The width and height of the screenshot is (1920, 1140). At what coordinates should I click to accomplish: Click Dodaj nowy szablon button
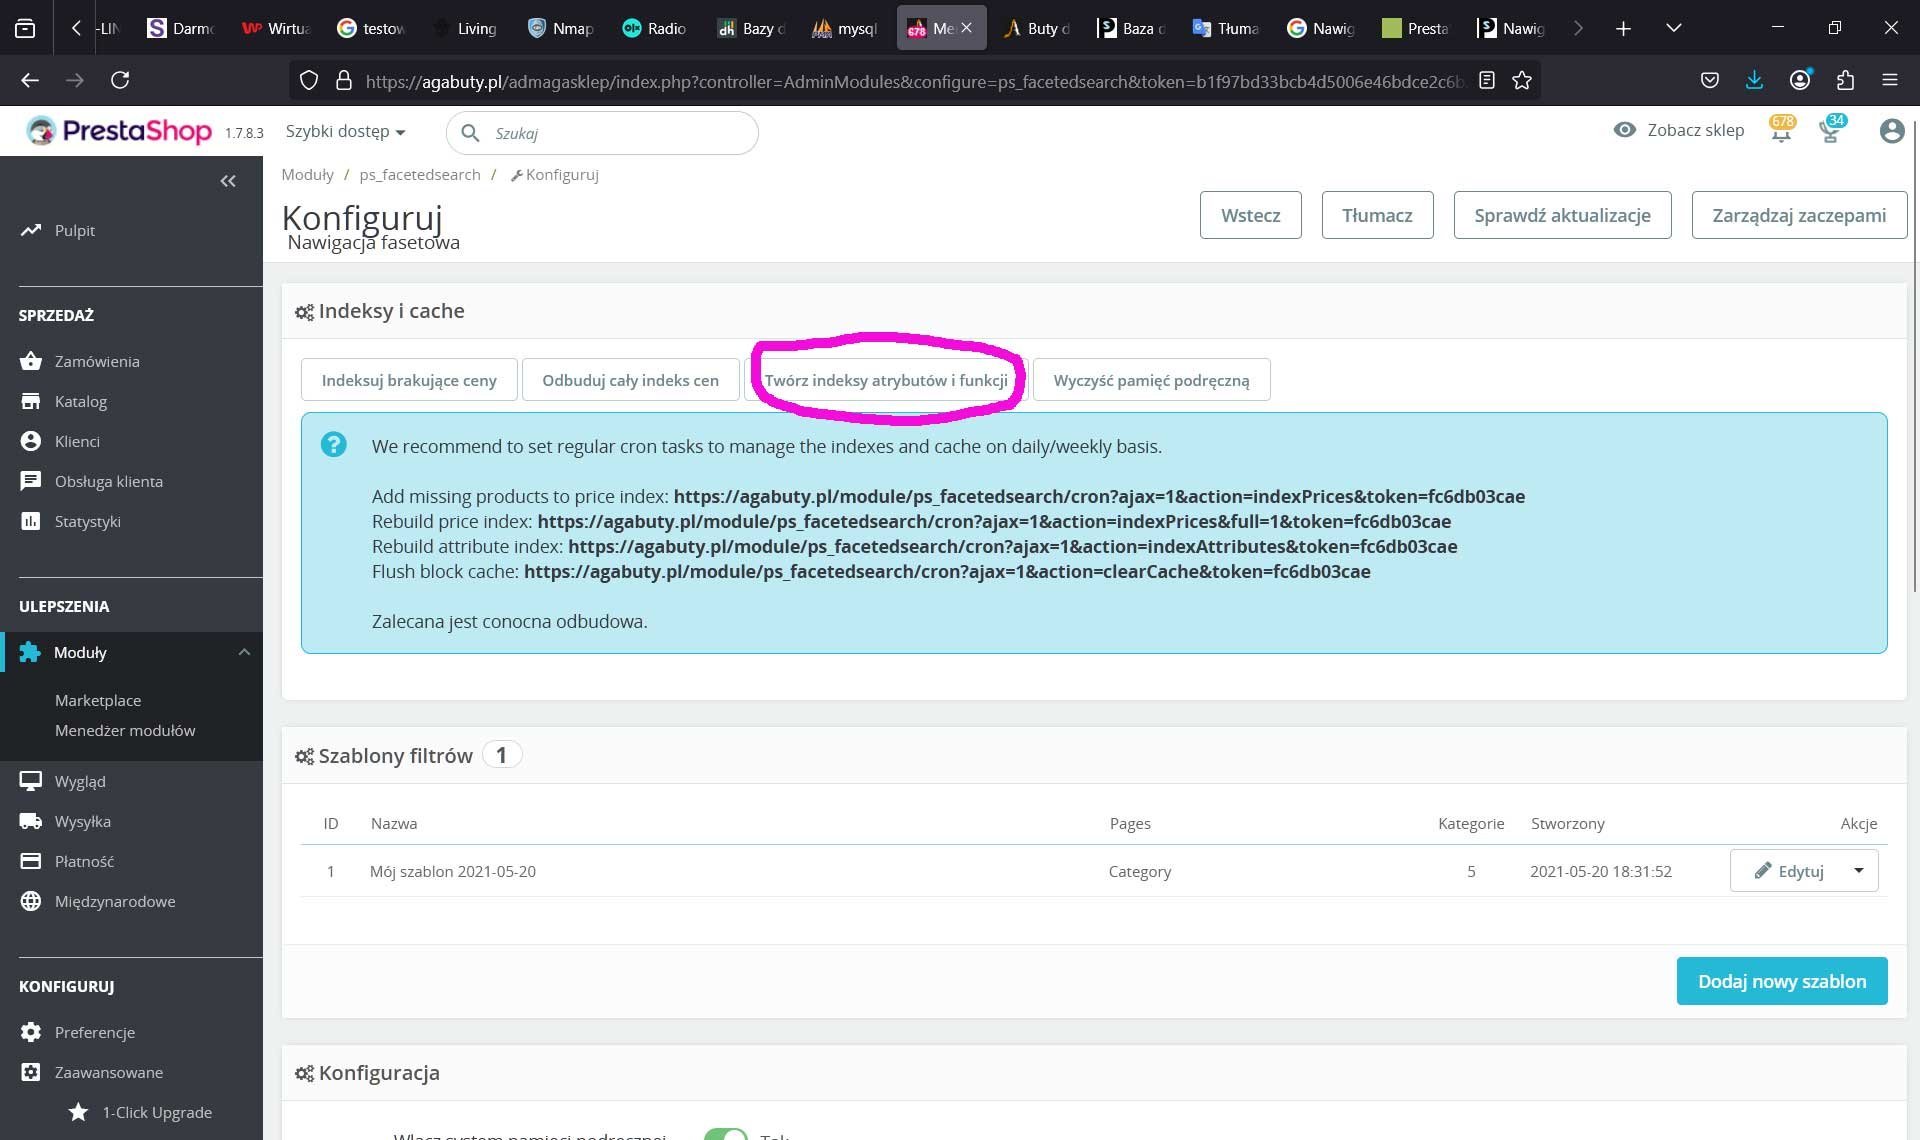click(x=1781, y=981)
